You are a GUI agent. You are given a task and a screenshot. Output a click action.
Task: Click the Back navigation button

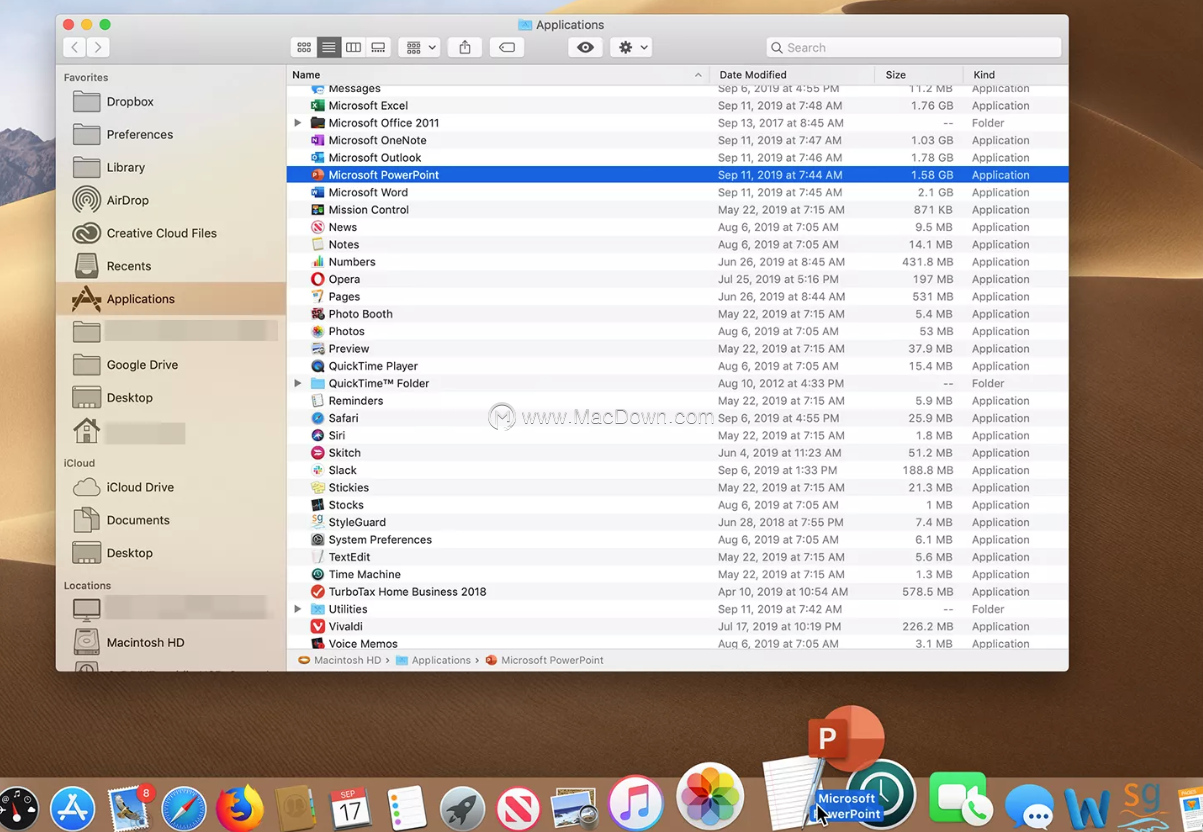[74, 47]
